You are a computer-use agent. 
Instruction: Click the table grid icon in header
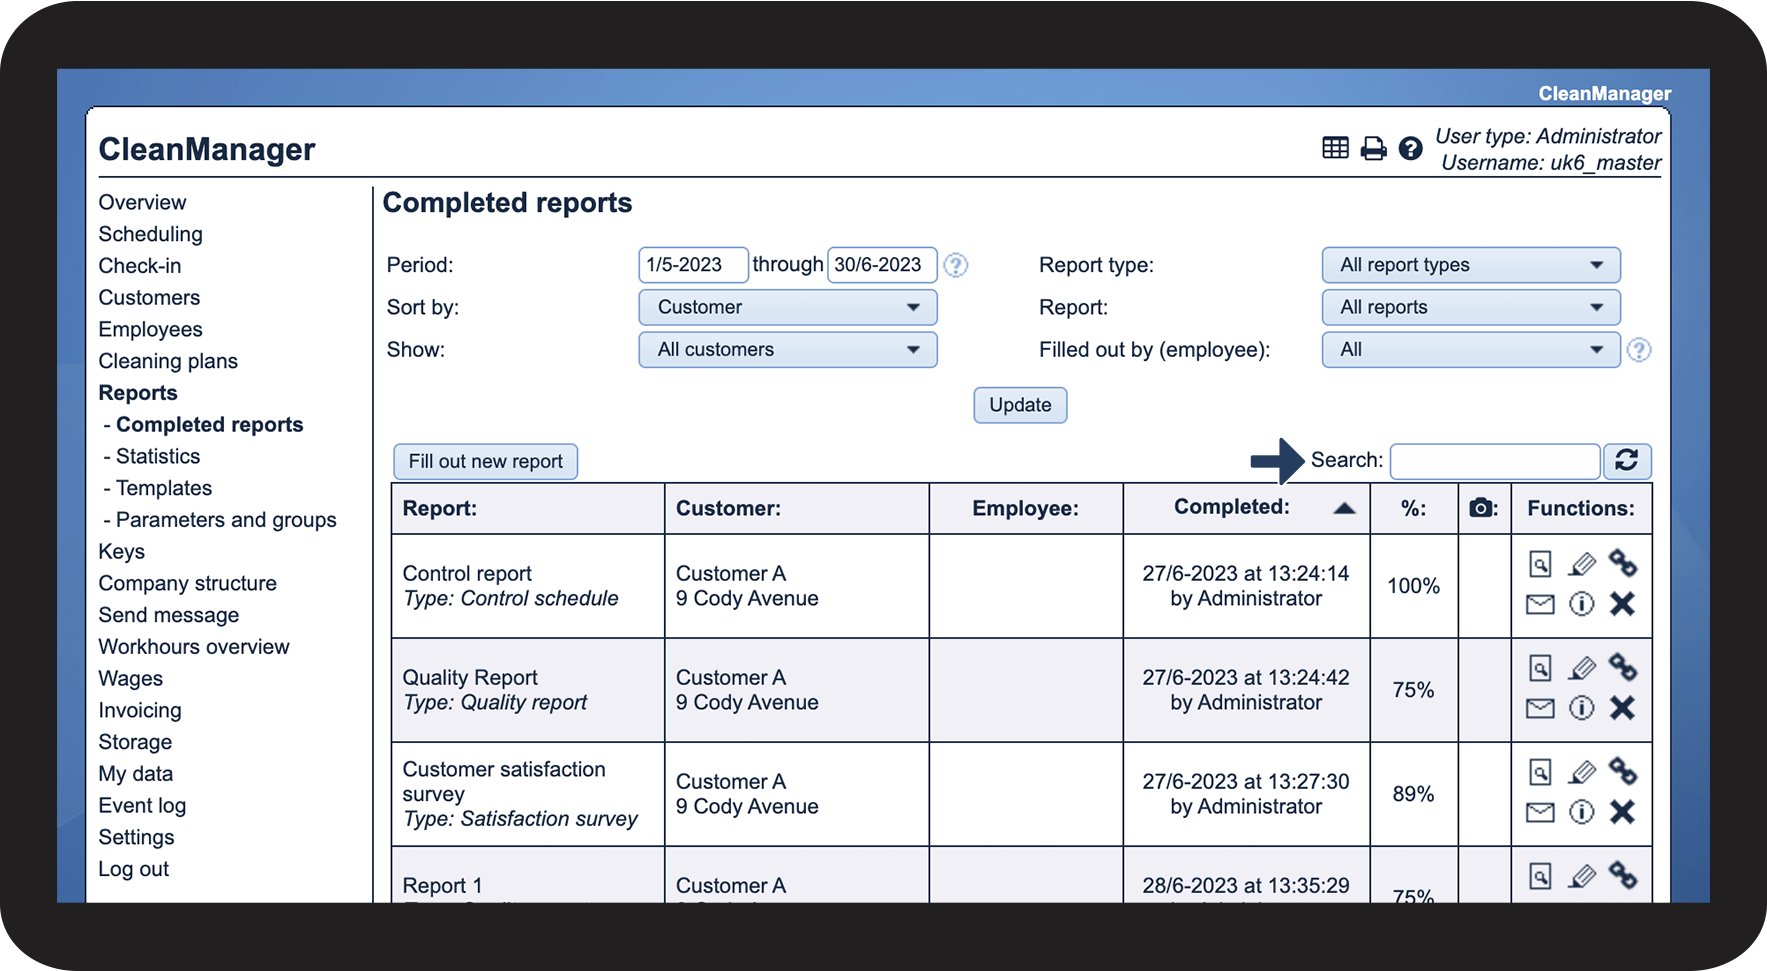click(x=1335, y=149)
